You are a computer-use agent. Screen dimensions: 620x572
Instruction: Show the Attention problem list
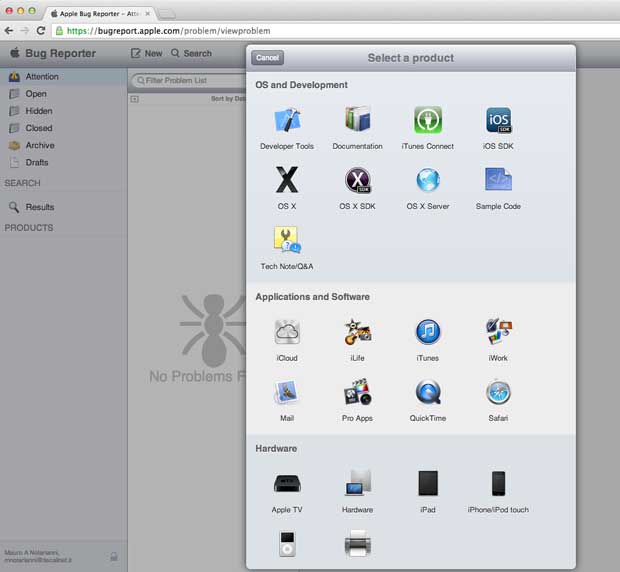tap(63, 77)
